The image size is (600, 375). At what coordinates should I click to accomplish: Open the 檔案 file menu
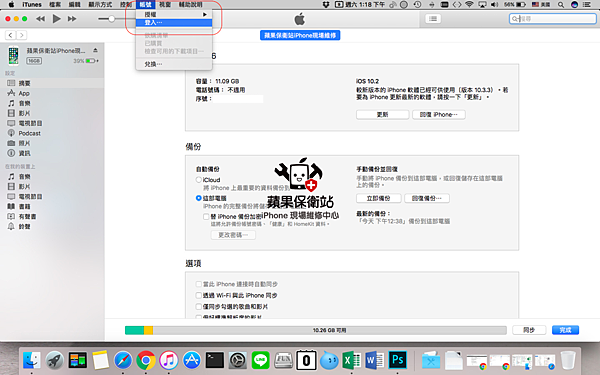point(55,5)
